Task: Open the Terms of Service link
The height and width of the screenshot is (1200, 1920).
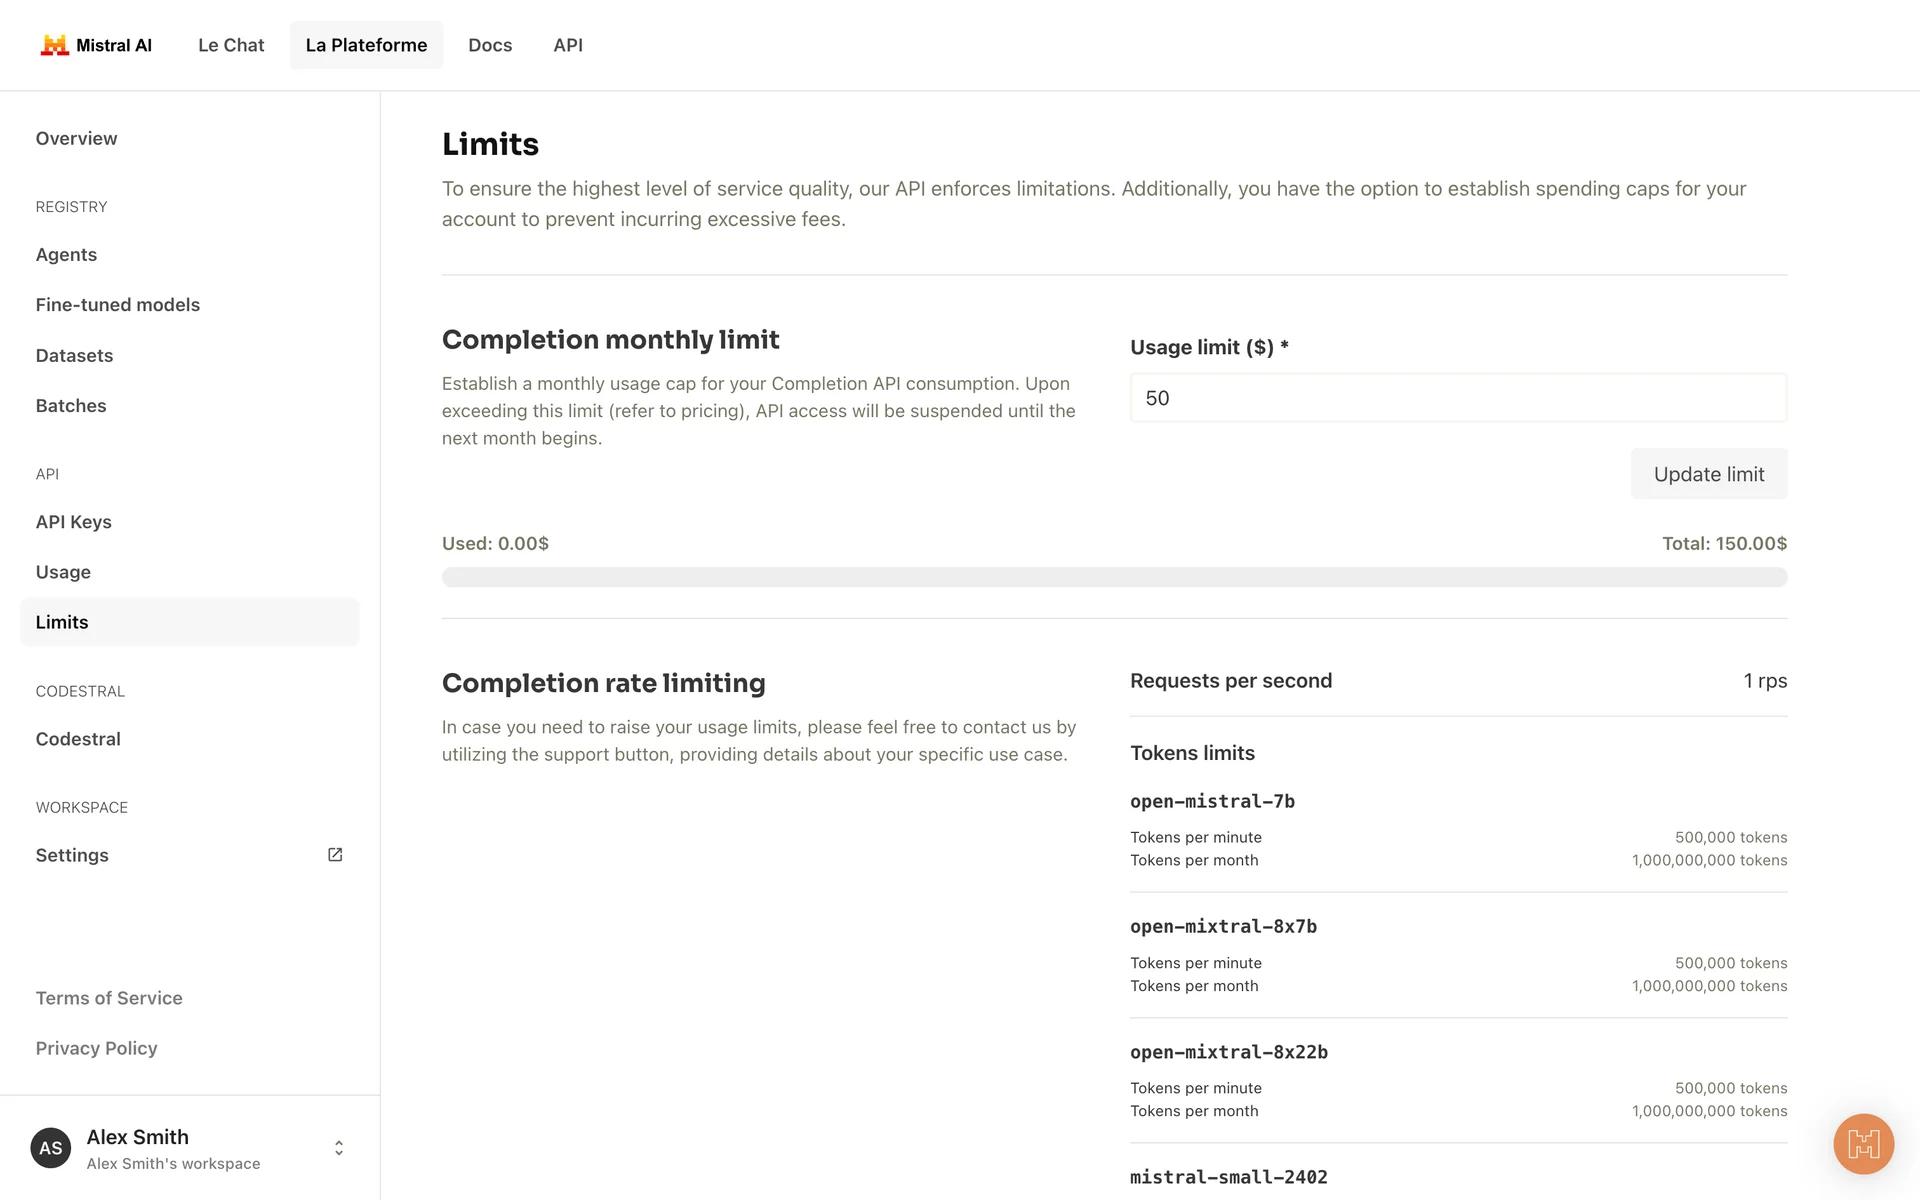Action: (x=109, y=998)
